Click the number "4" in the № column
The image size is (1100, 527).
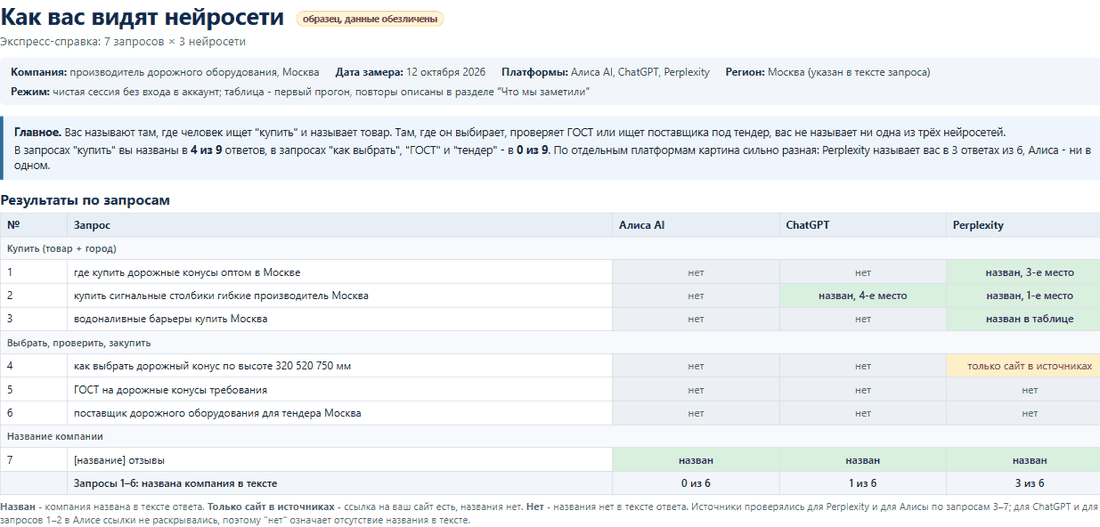[x=11, y=366]
